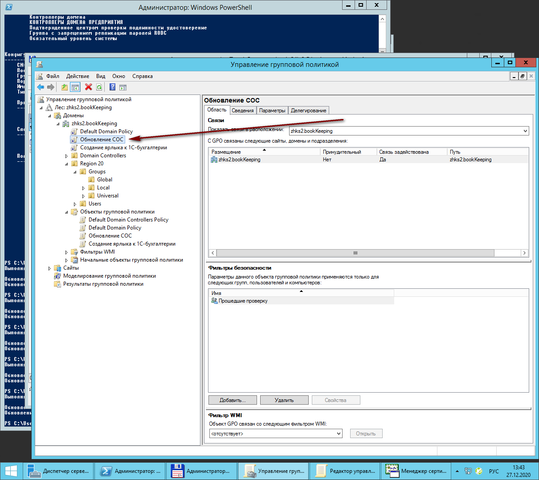The height and width of the screenshot is (480, 539).
Task: Click the Удалить button
Action: [284, 400]
